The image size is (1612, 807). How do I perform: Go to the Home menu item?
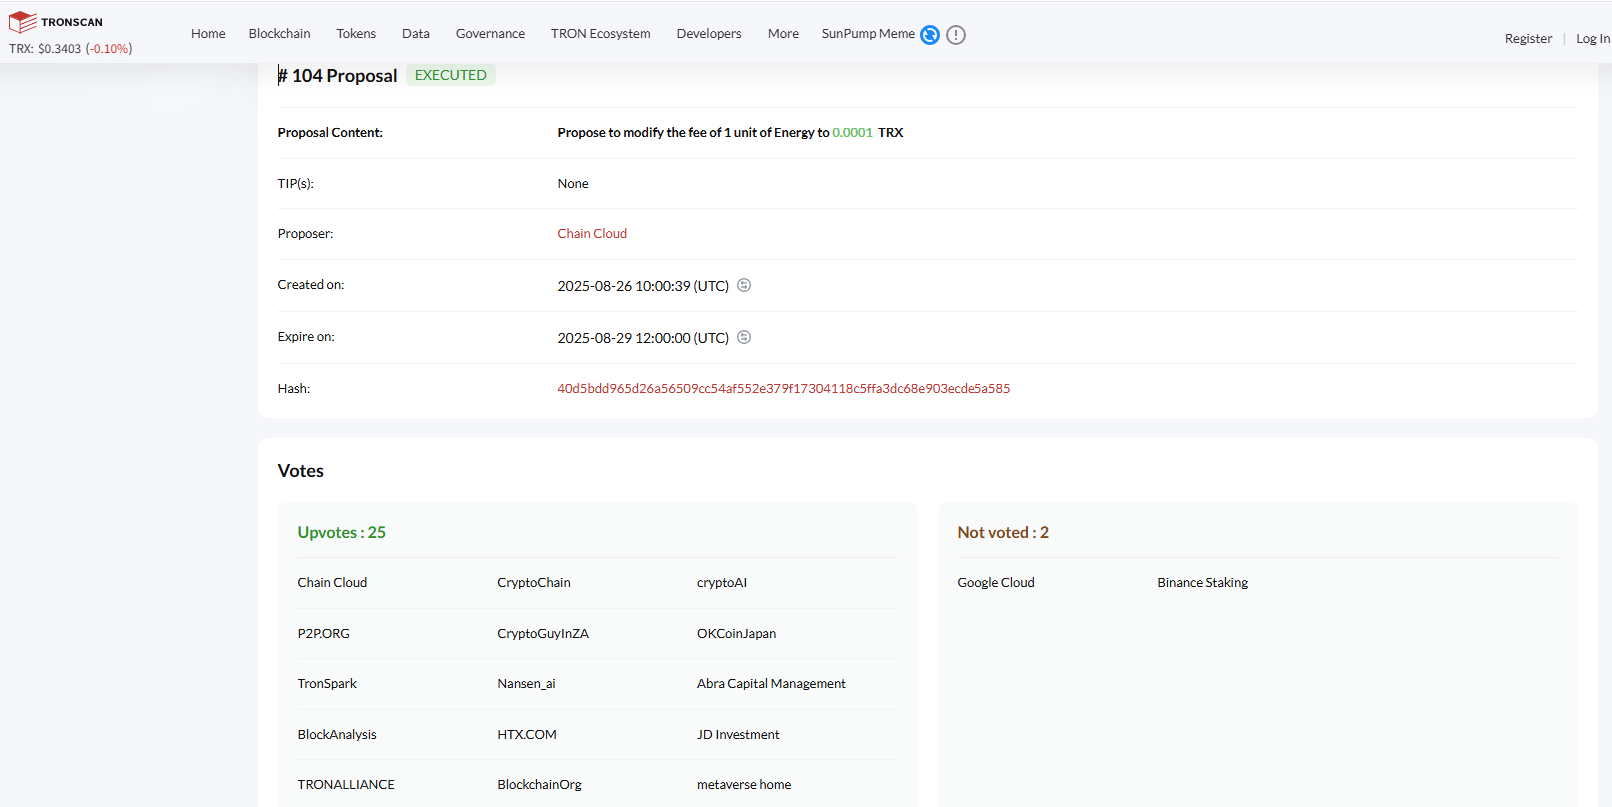point(208,34)
